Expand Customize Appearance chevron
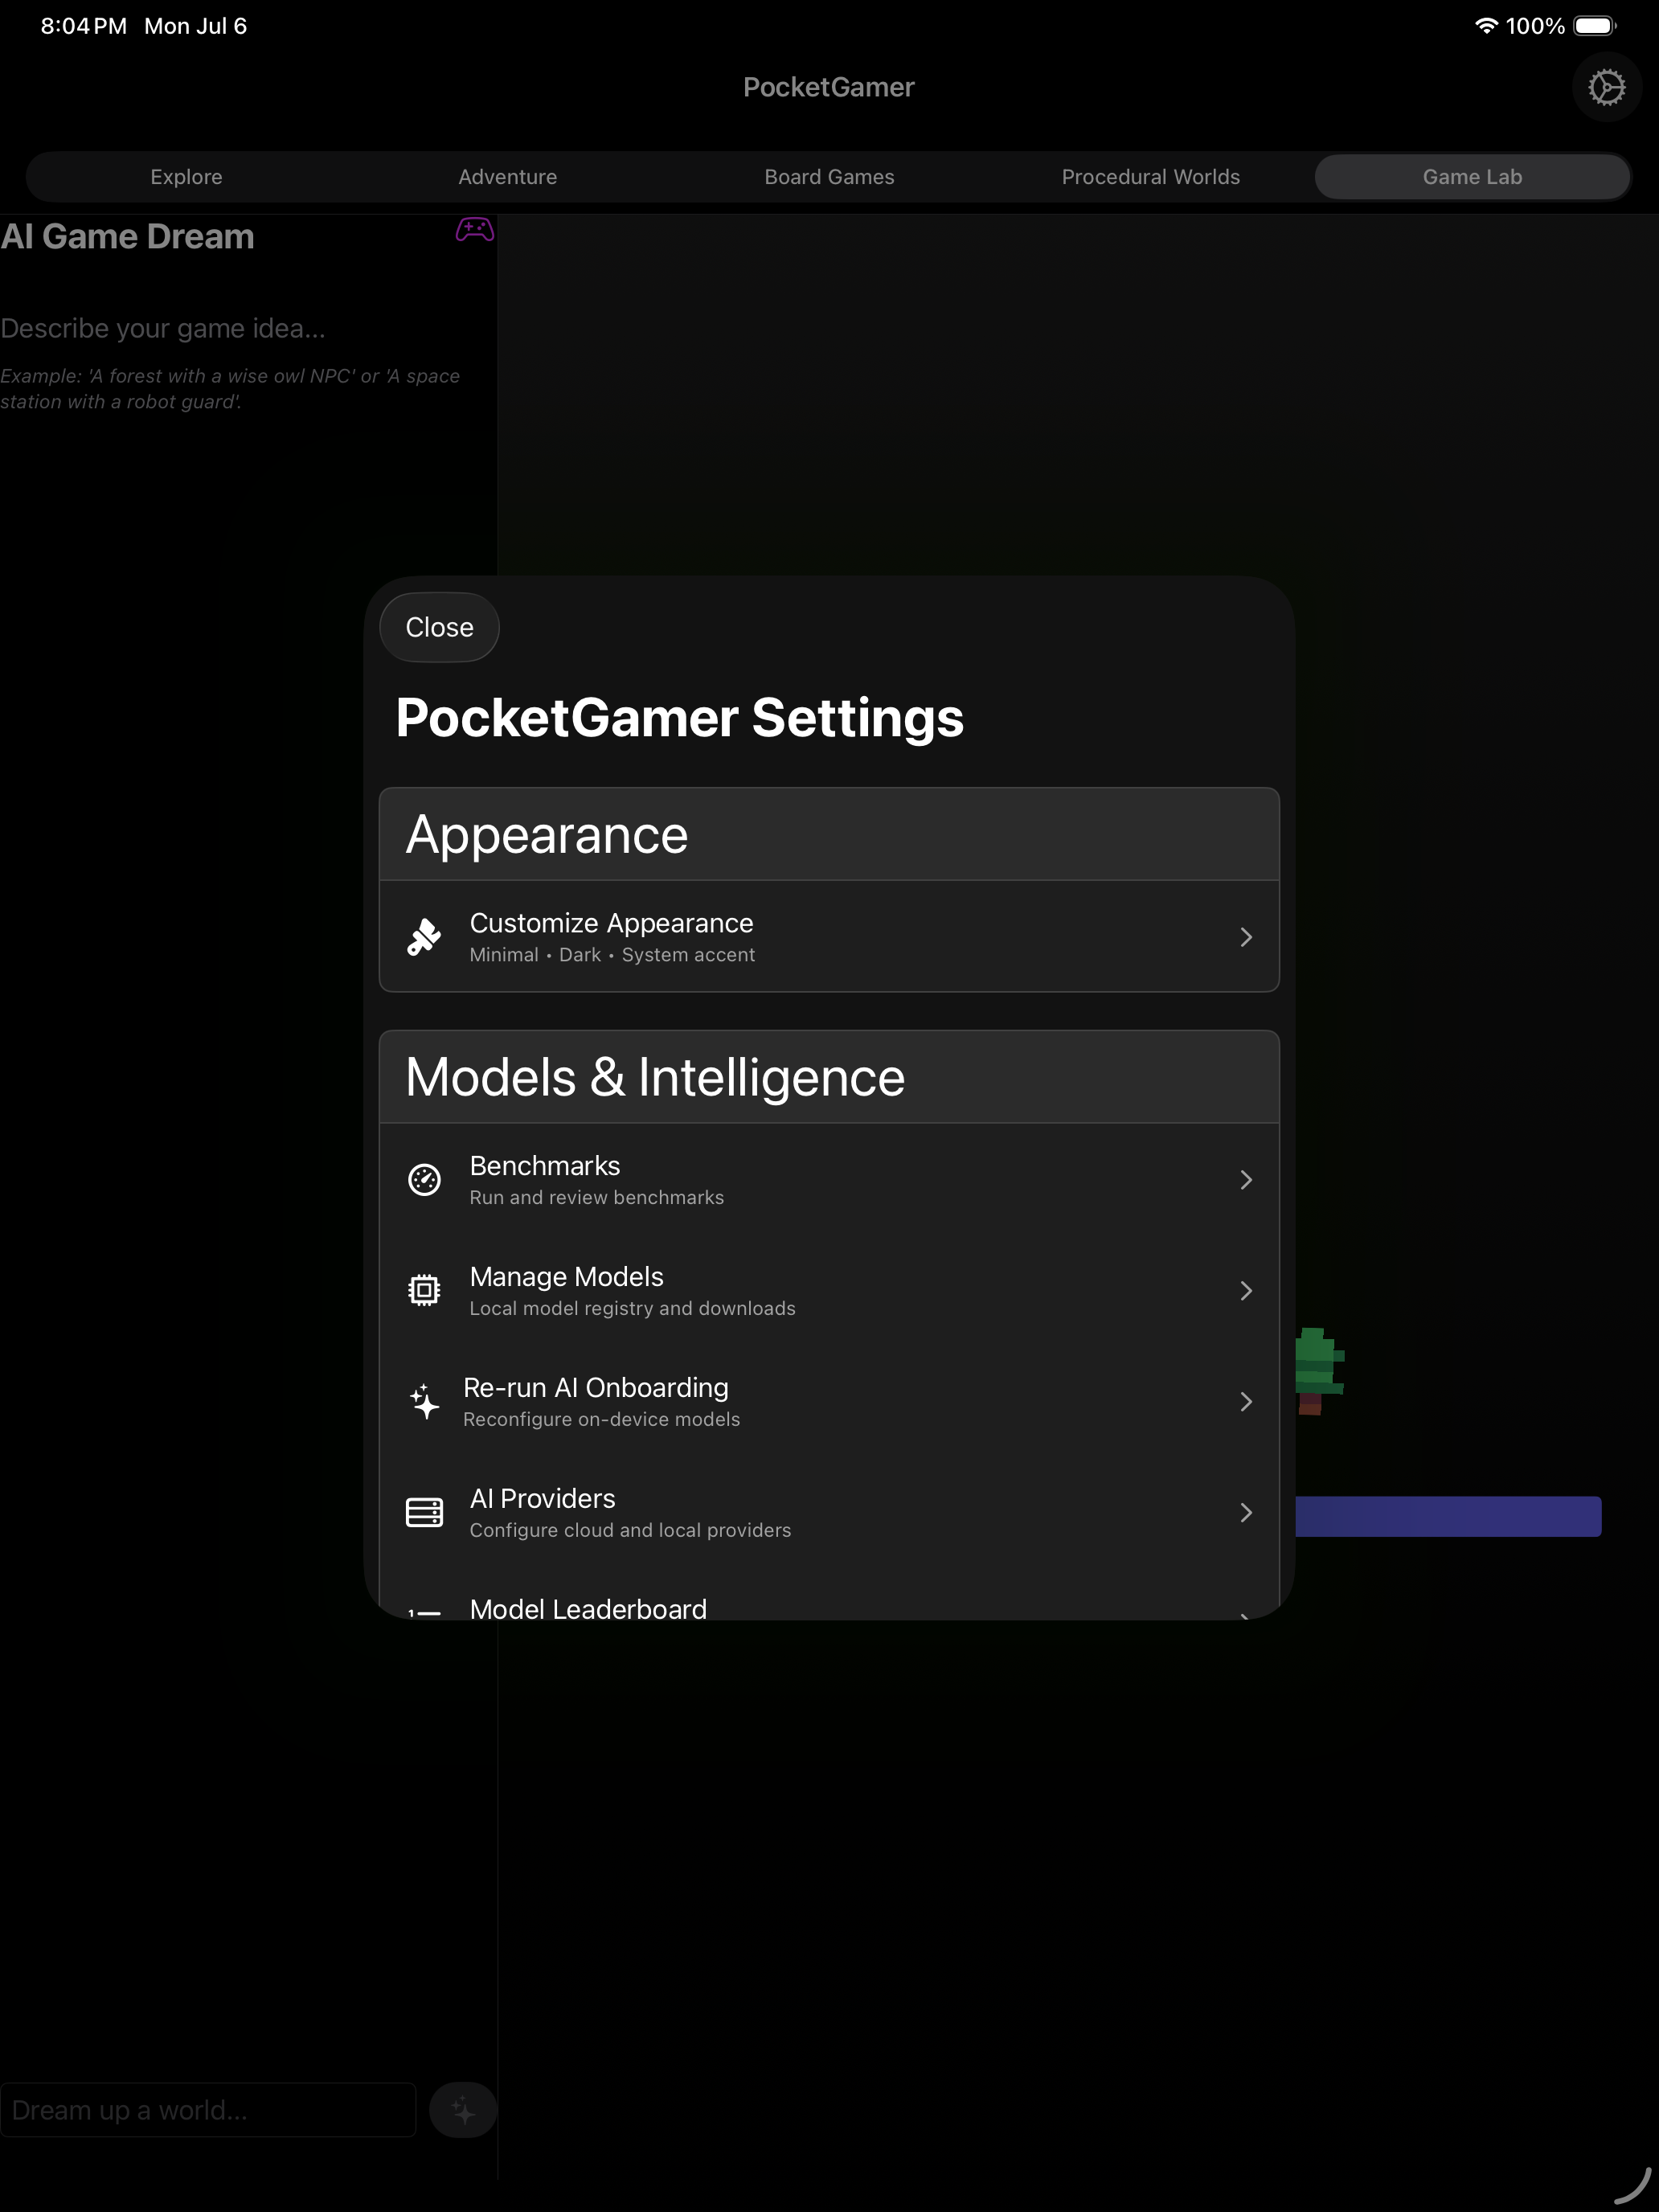The width and height of the screenshot is (1659, 2212). [x=1246, y=937]
